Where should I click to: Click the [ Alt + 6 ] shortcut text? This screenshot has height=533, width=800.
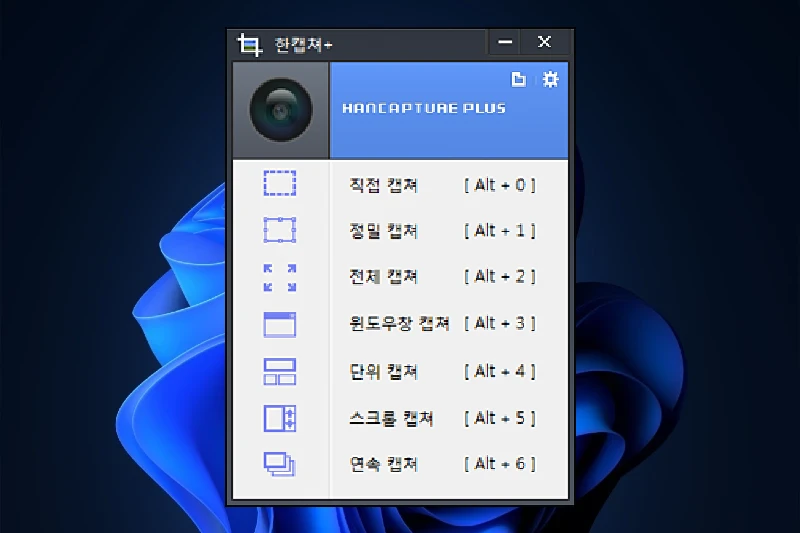click(499, 464)
